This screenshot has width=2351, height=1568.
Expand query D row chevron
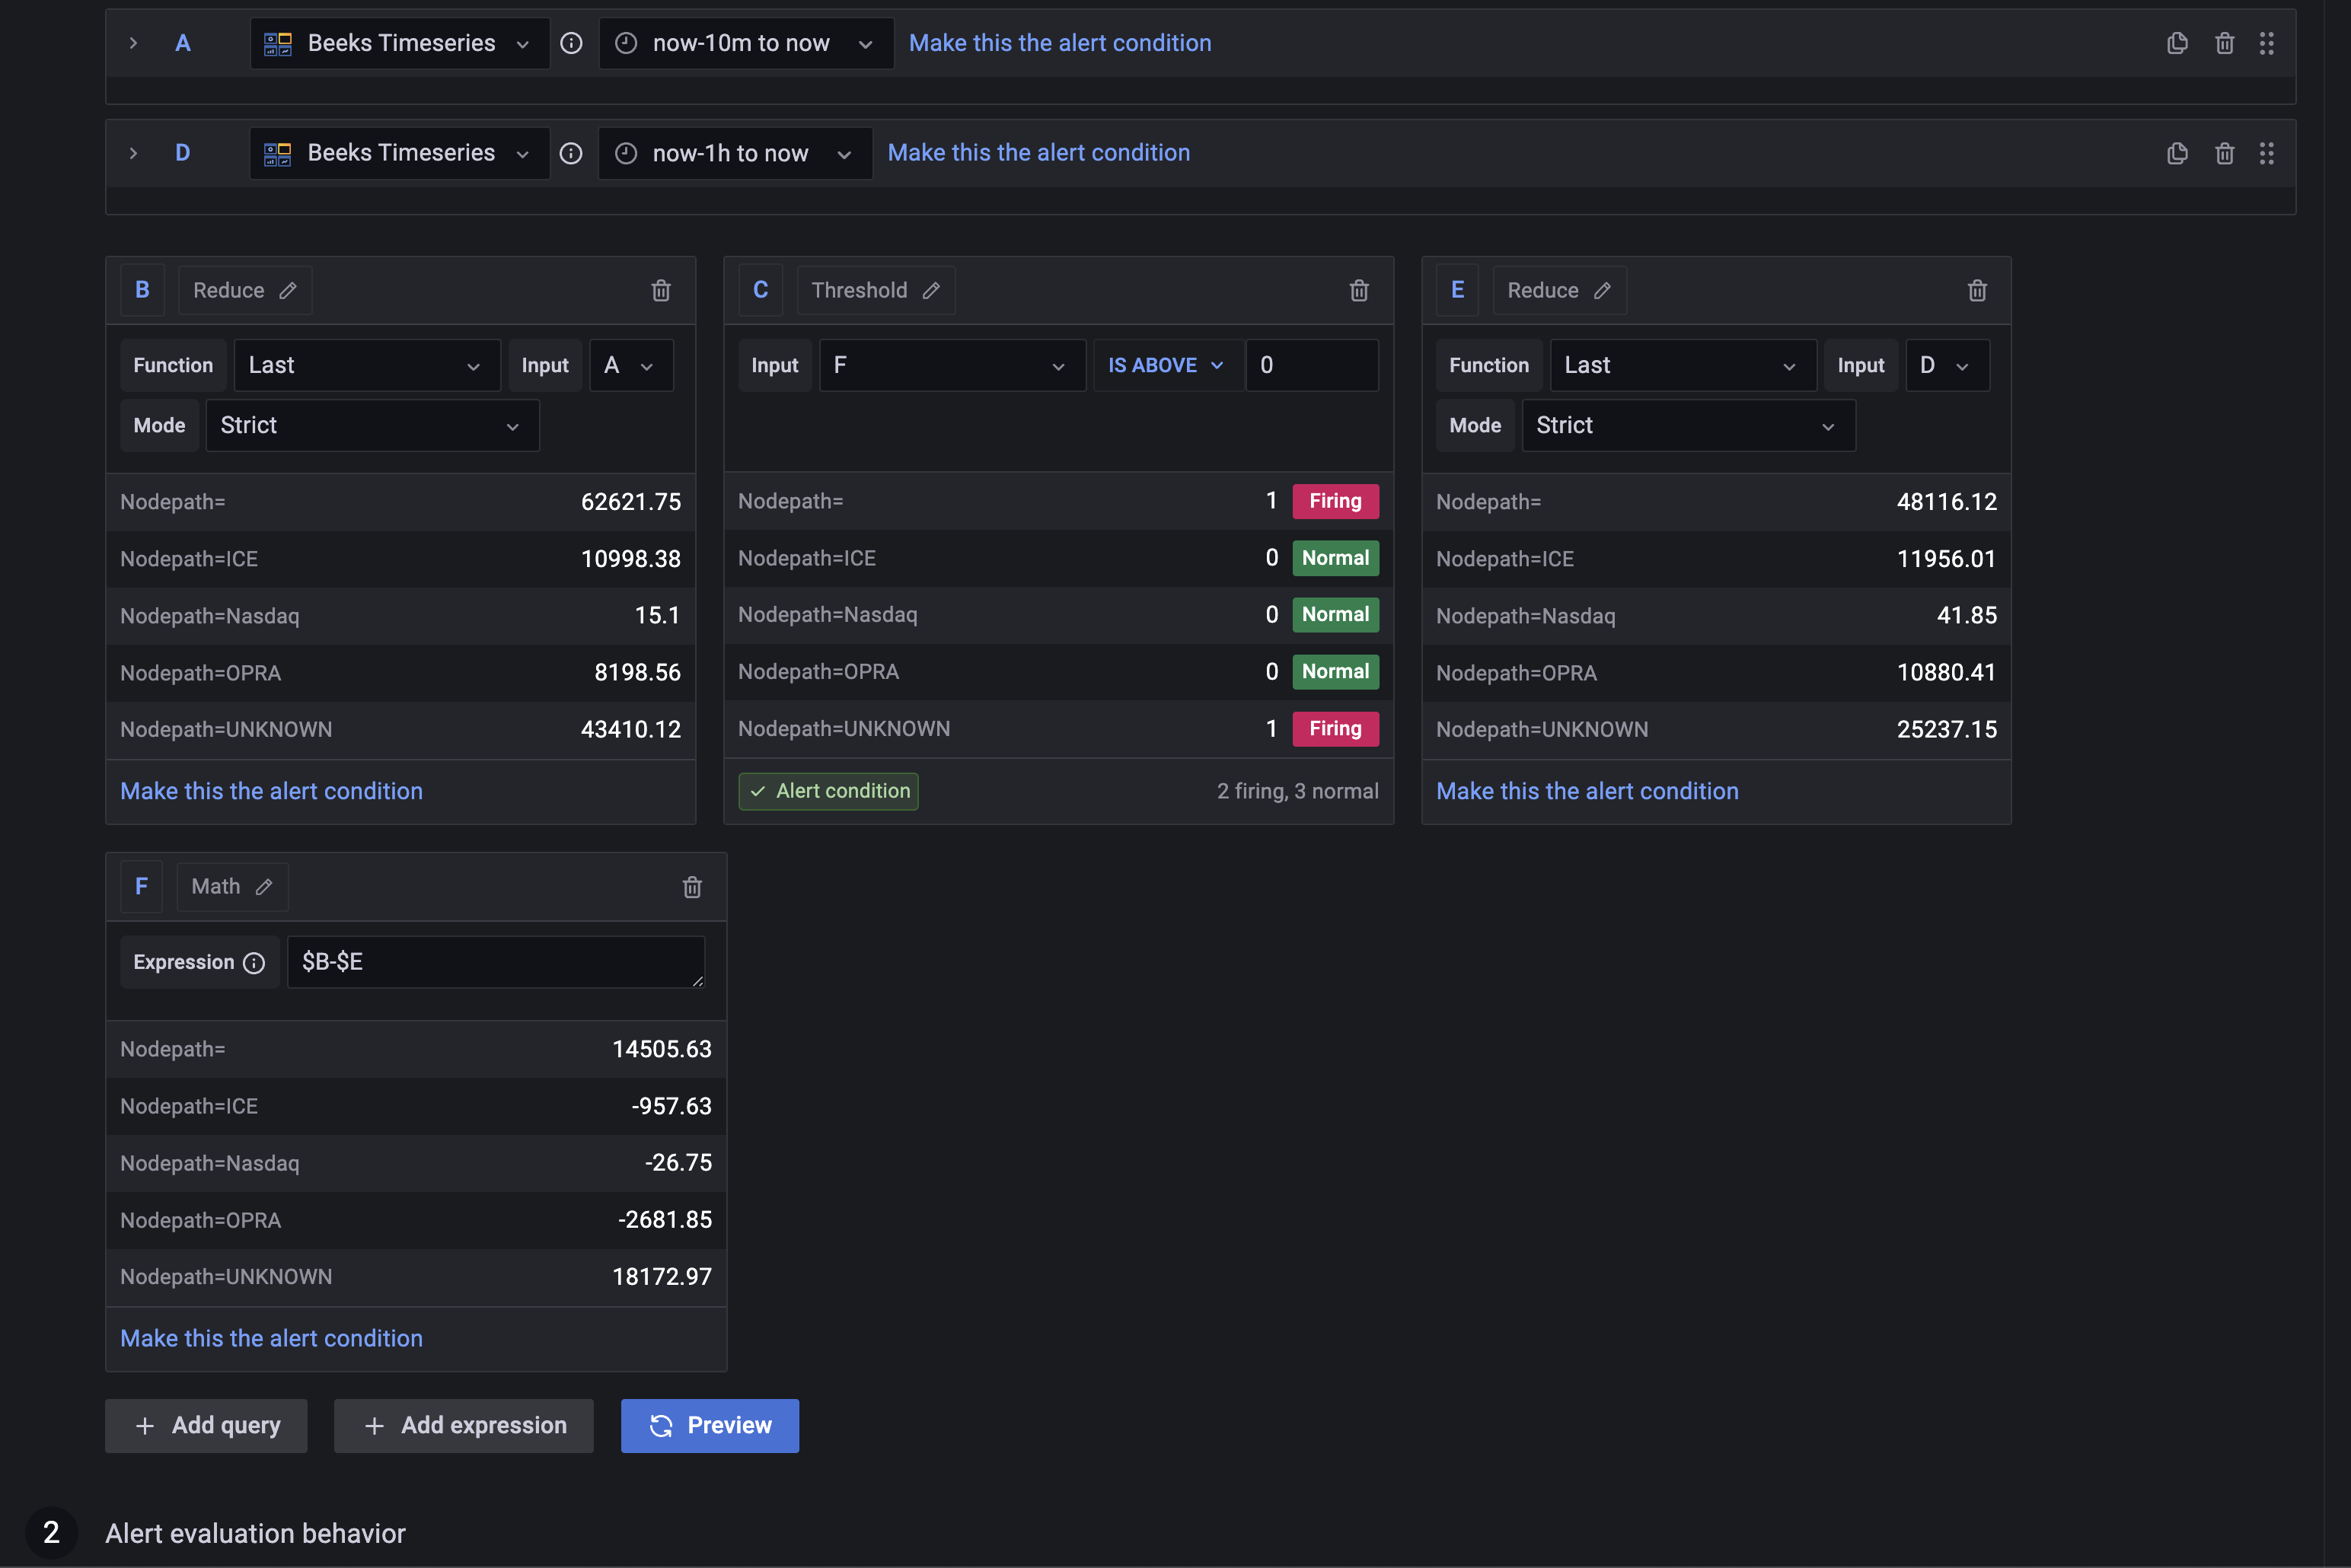(133, 153)
